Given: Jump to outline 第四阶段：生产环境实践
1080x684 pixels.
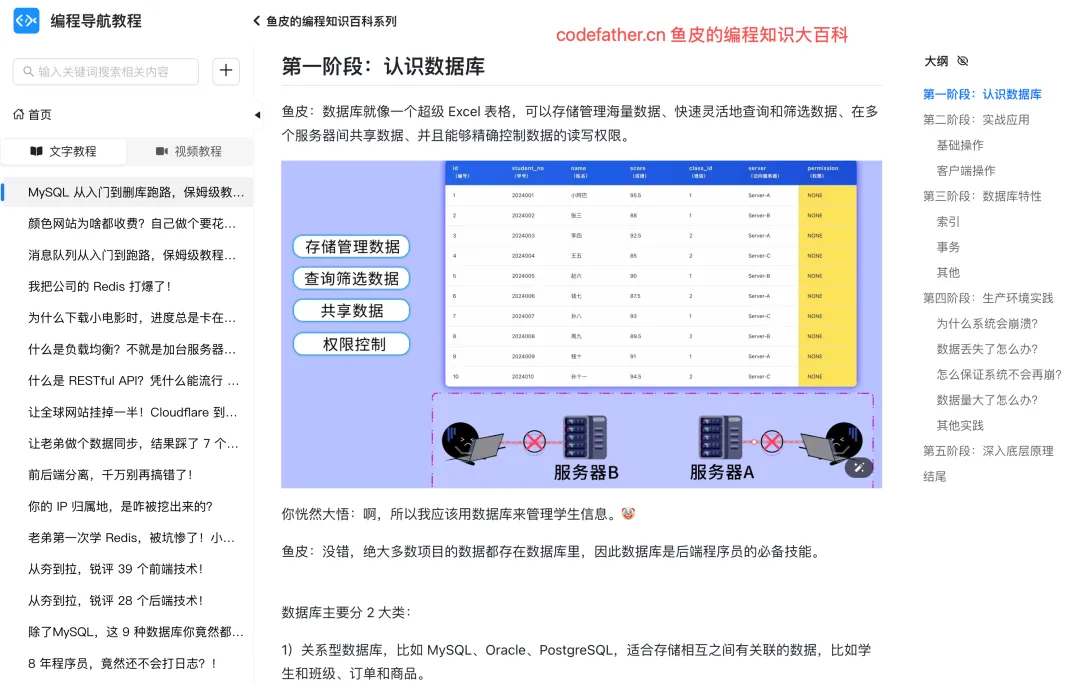Looking at the screenshot, I should tap(988, 298).
